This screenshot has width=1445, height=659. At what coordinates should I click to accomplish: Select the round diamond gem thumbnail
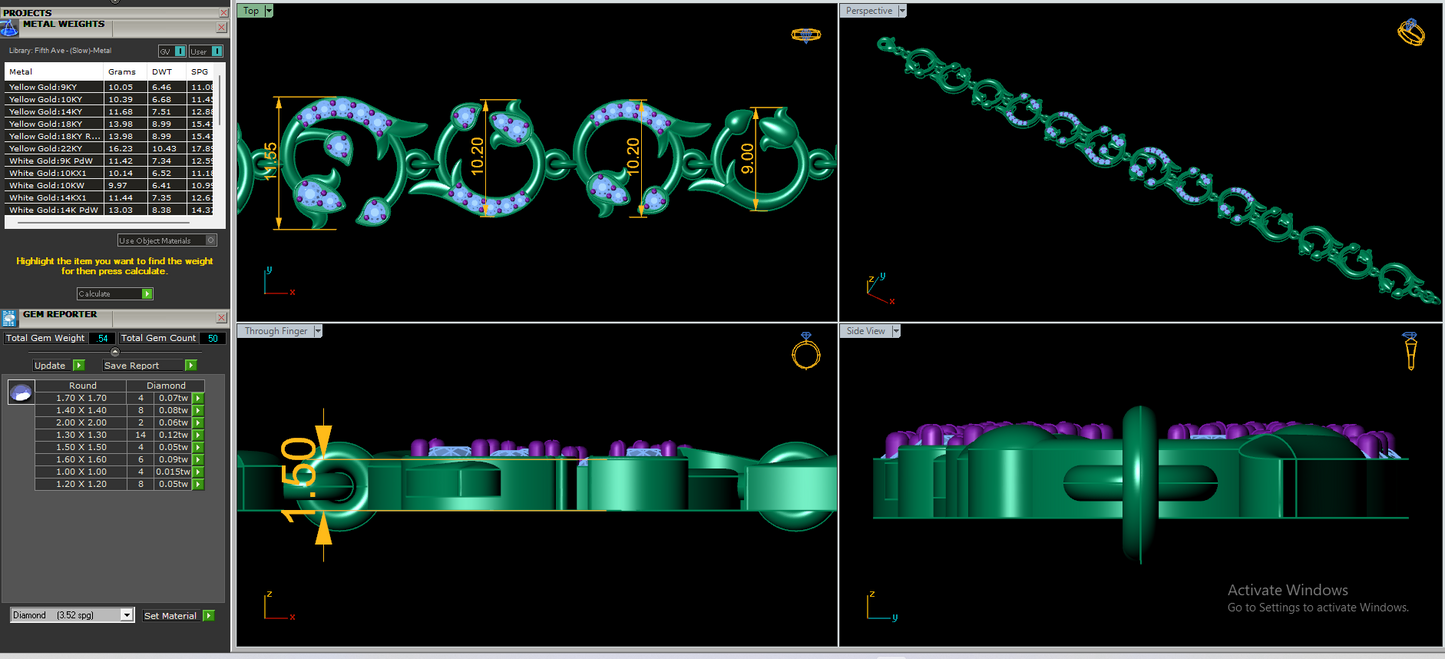pos(20,392)
